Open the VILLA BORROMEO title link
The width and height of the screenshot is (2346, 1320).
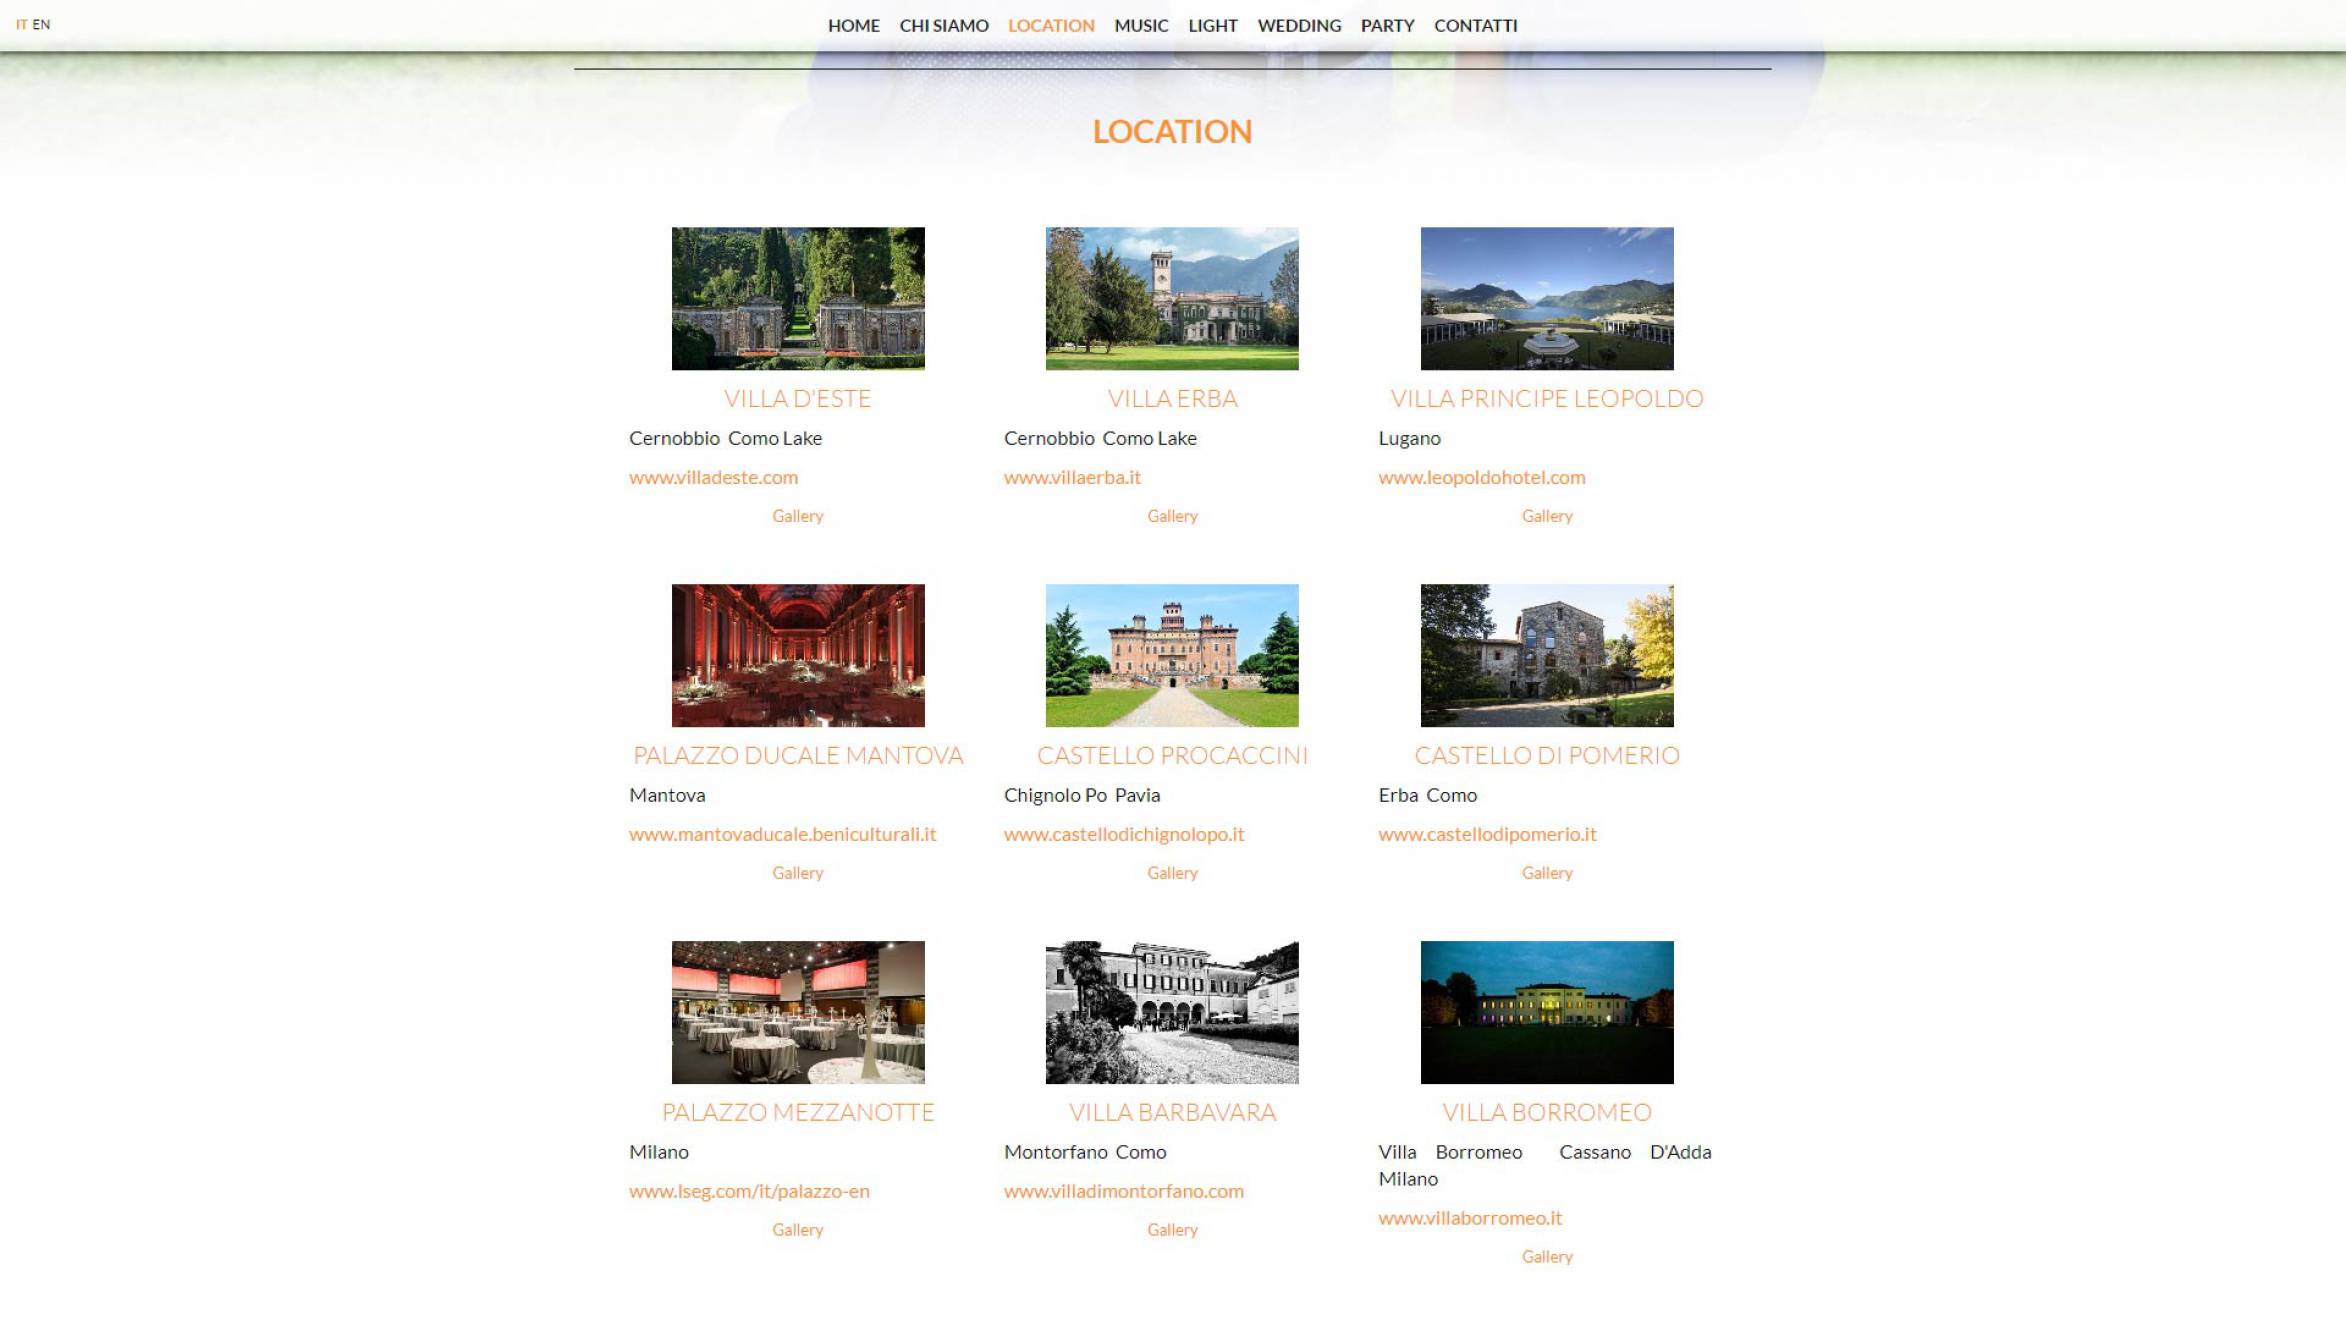pos(1547,1112)
